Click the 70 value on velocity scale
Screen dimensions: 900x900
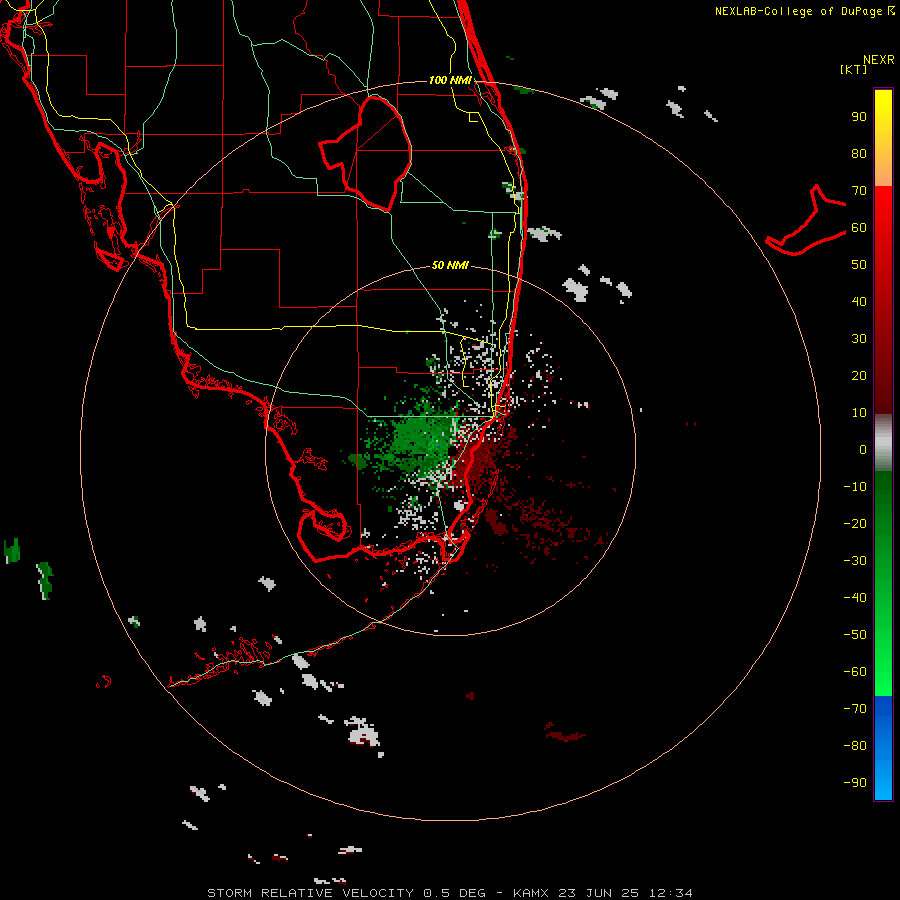pos(859,191)
